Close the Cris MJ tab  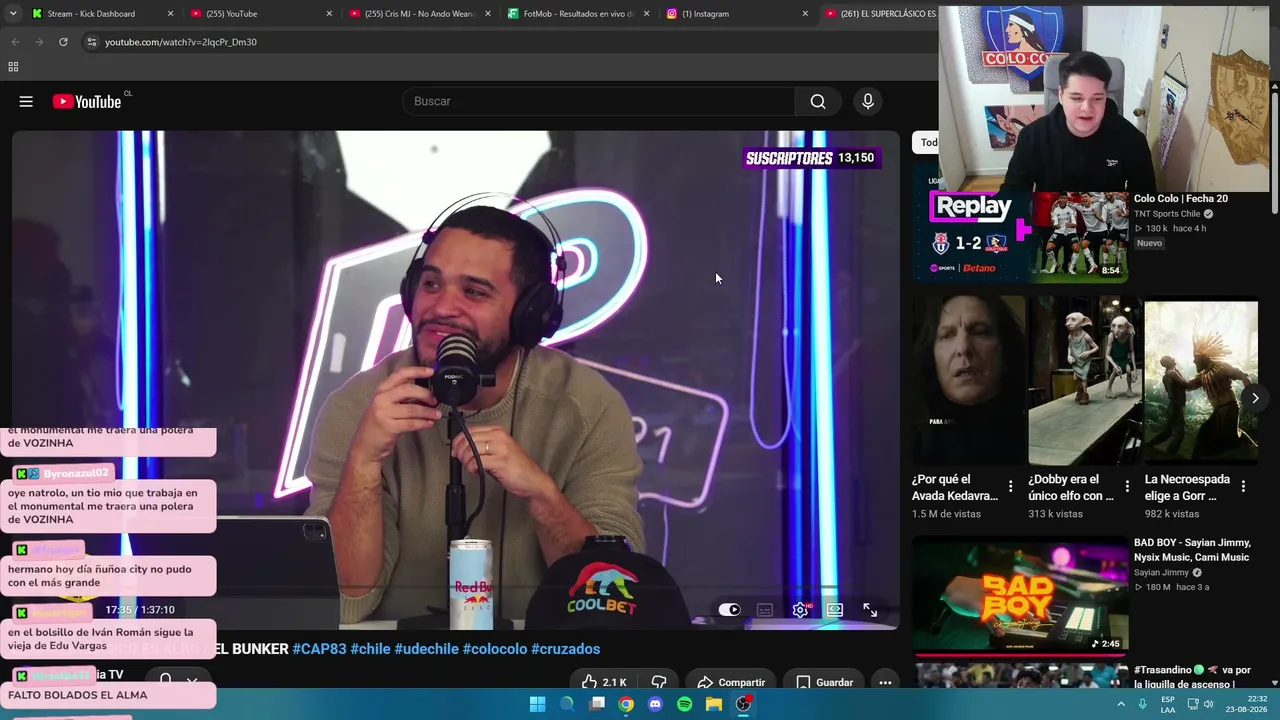[488, 14]
